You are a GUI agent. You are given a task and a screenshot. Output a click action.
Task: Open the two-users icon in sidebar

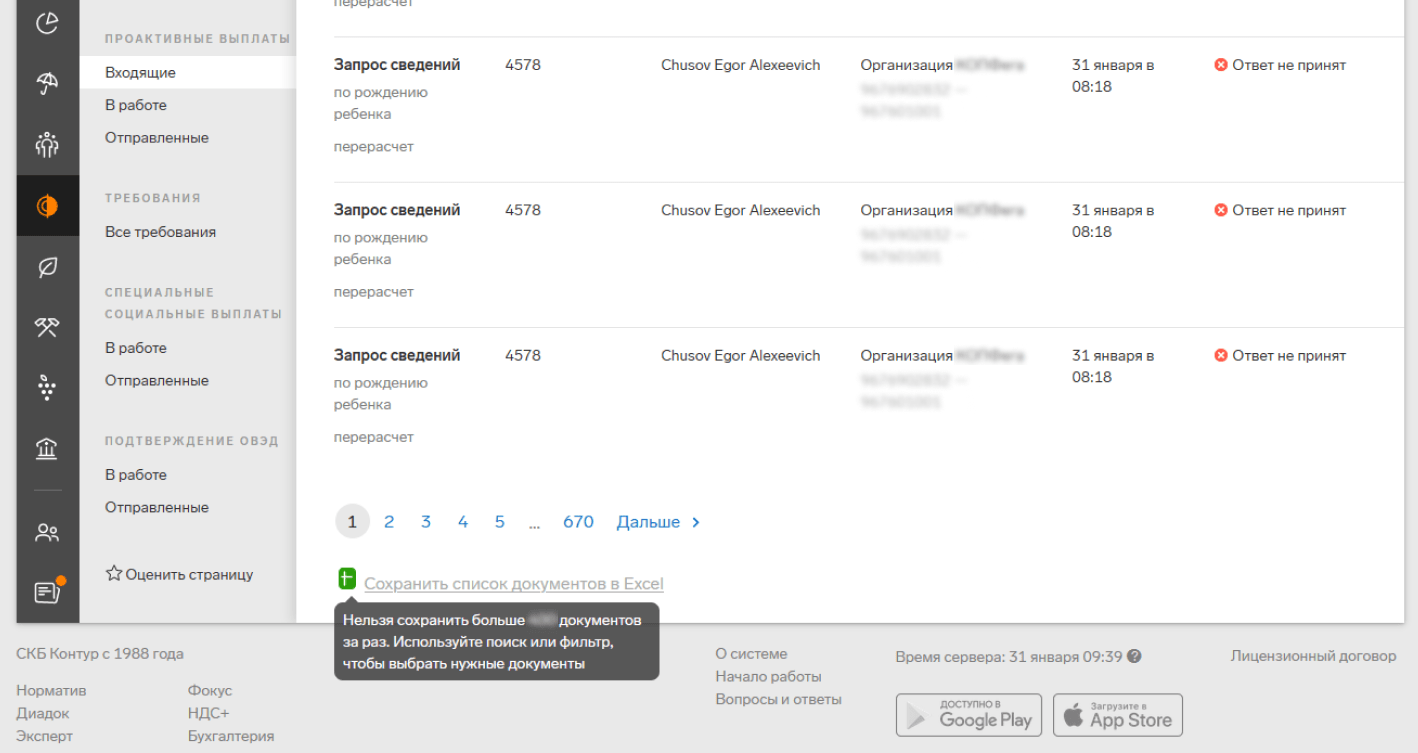point(47,532)
